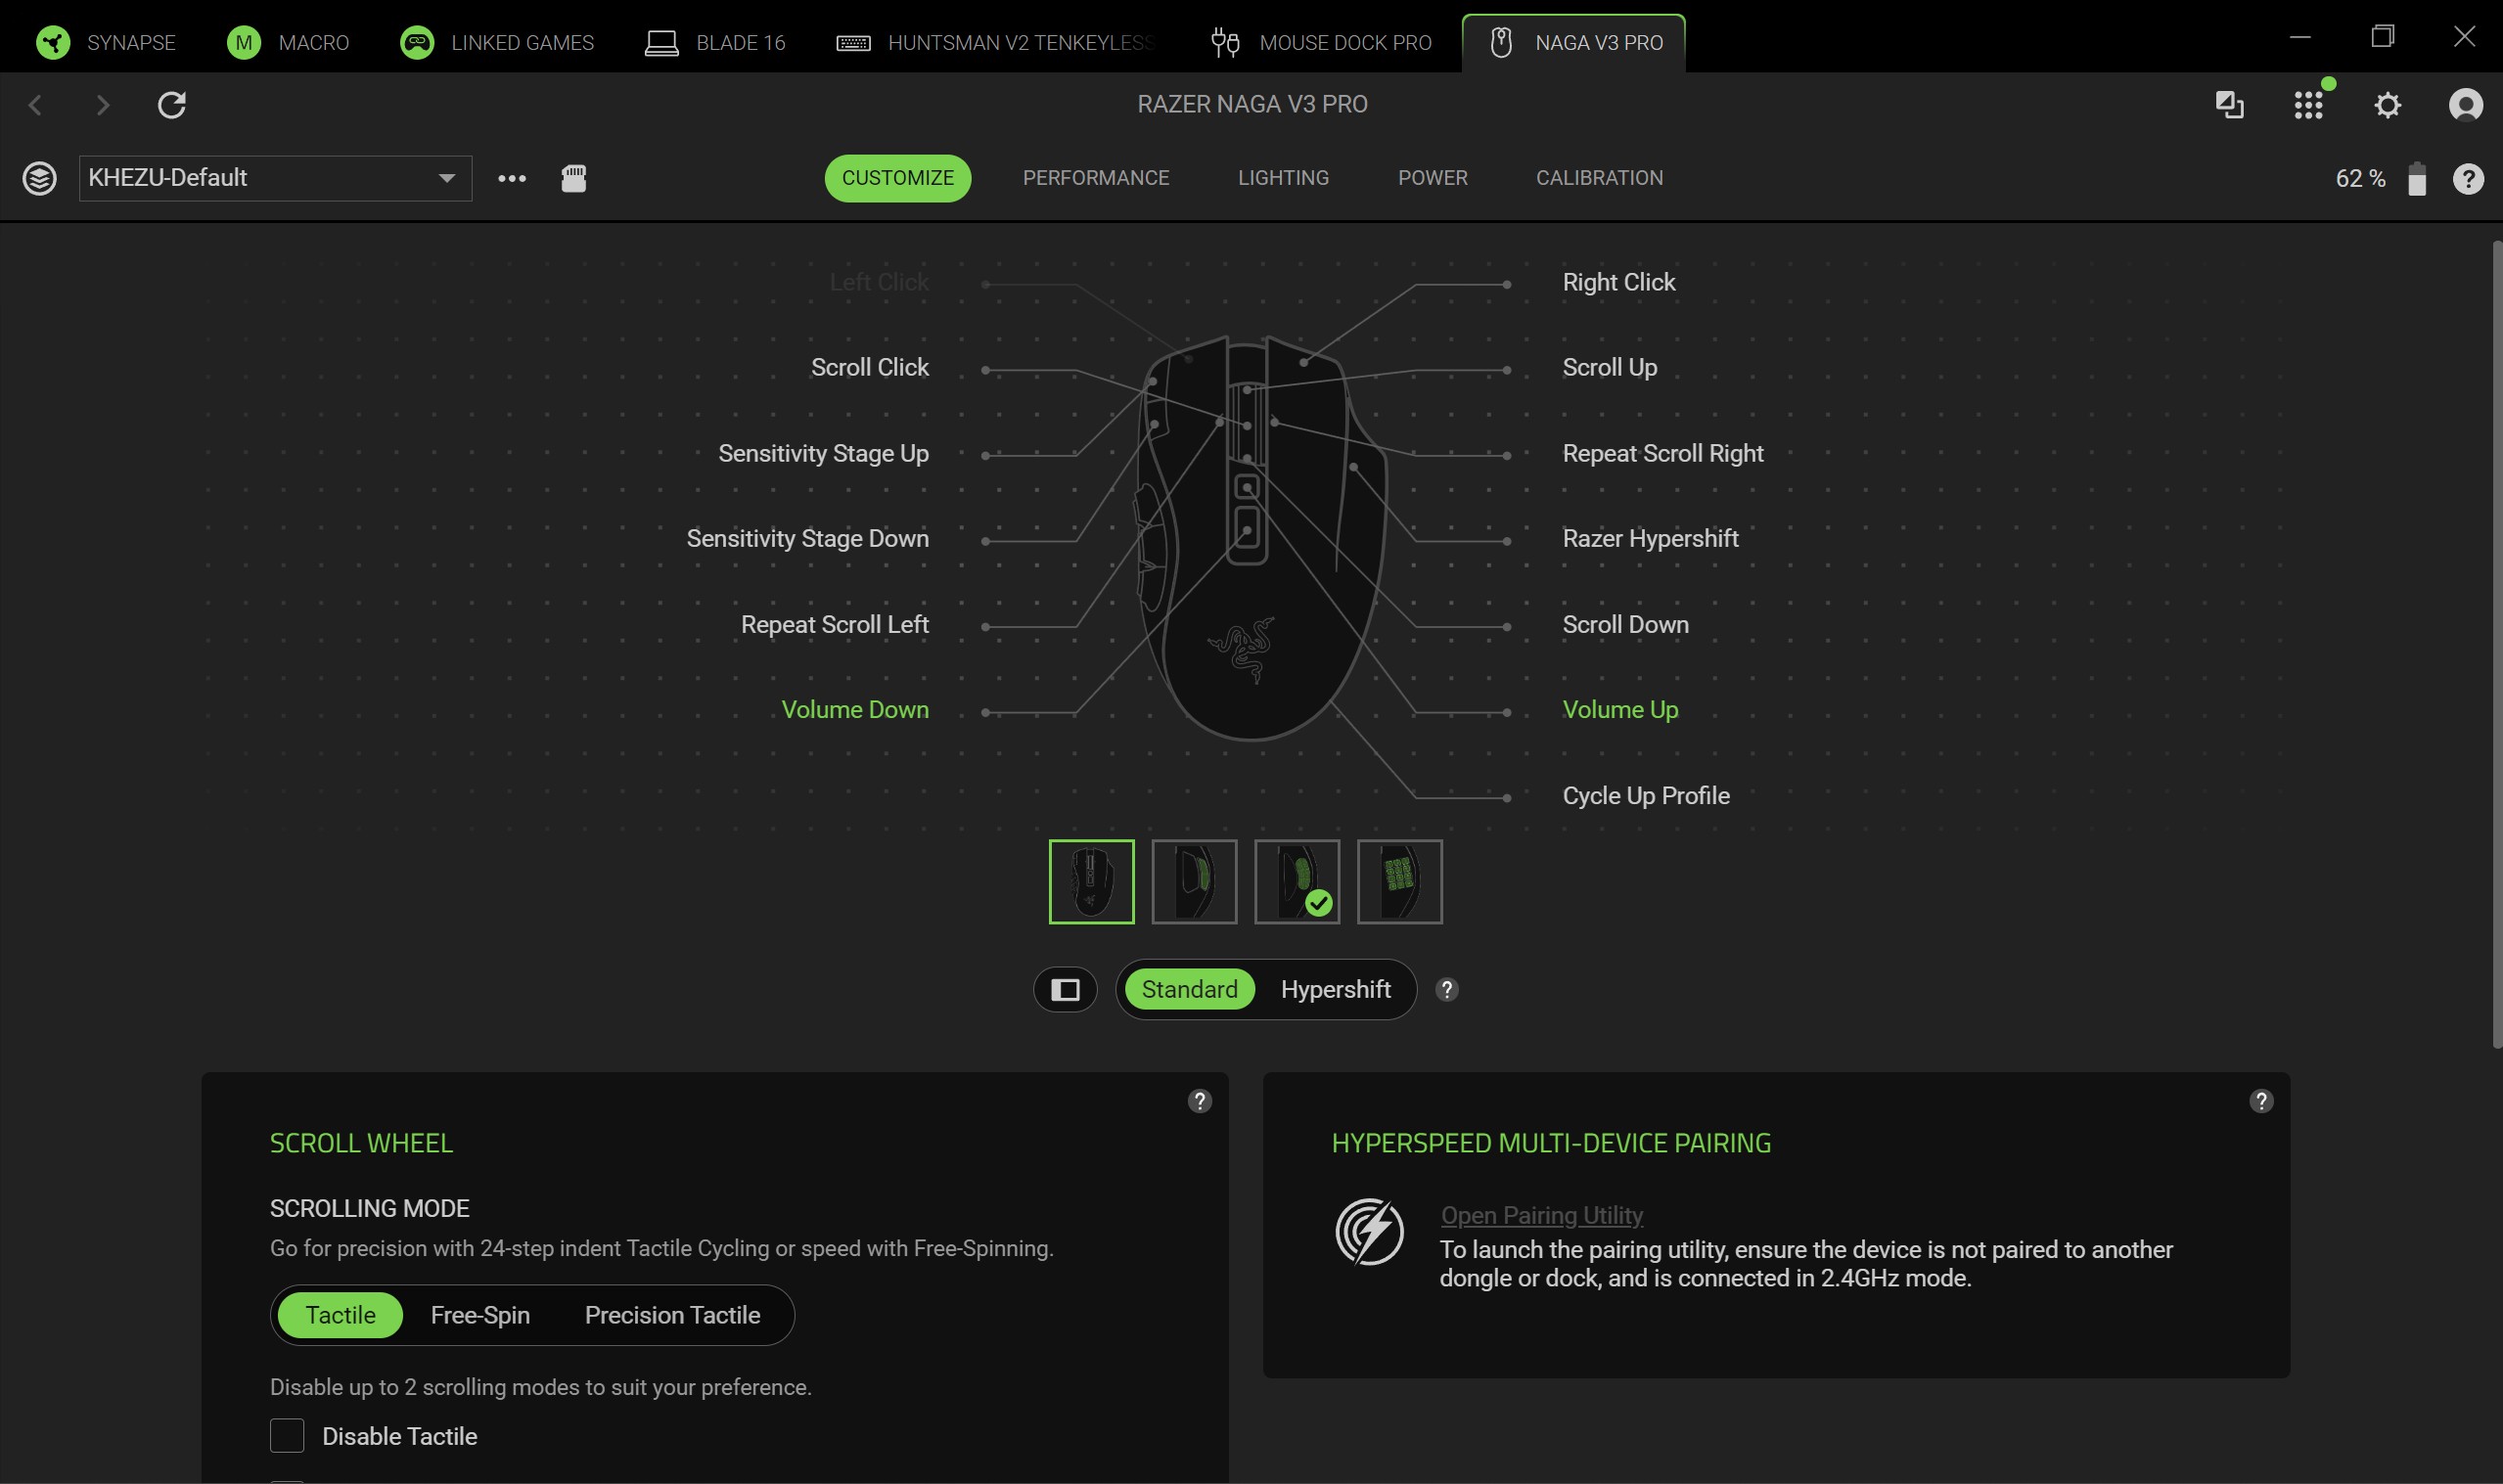2503x1484 pixels.
Task: Open Scroll Wheel panel help icon
Action: tap(1199, 1101)
